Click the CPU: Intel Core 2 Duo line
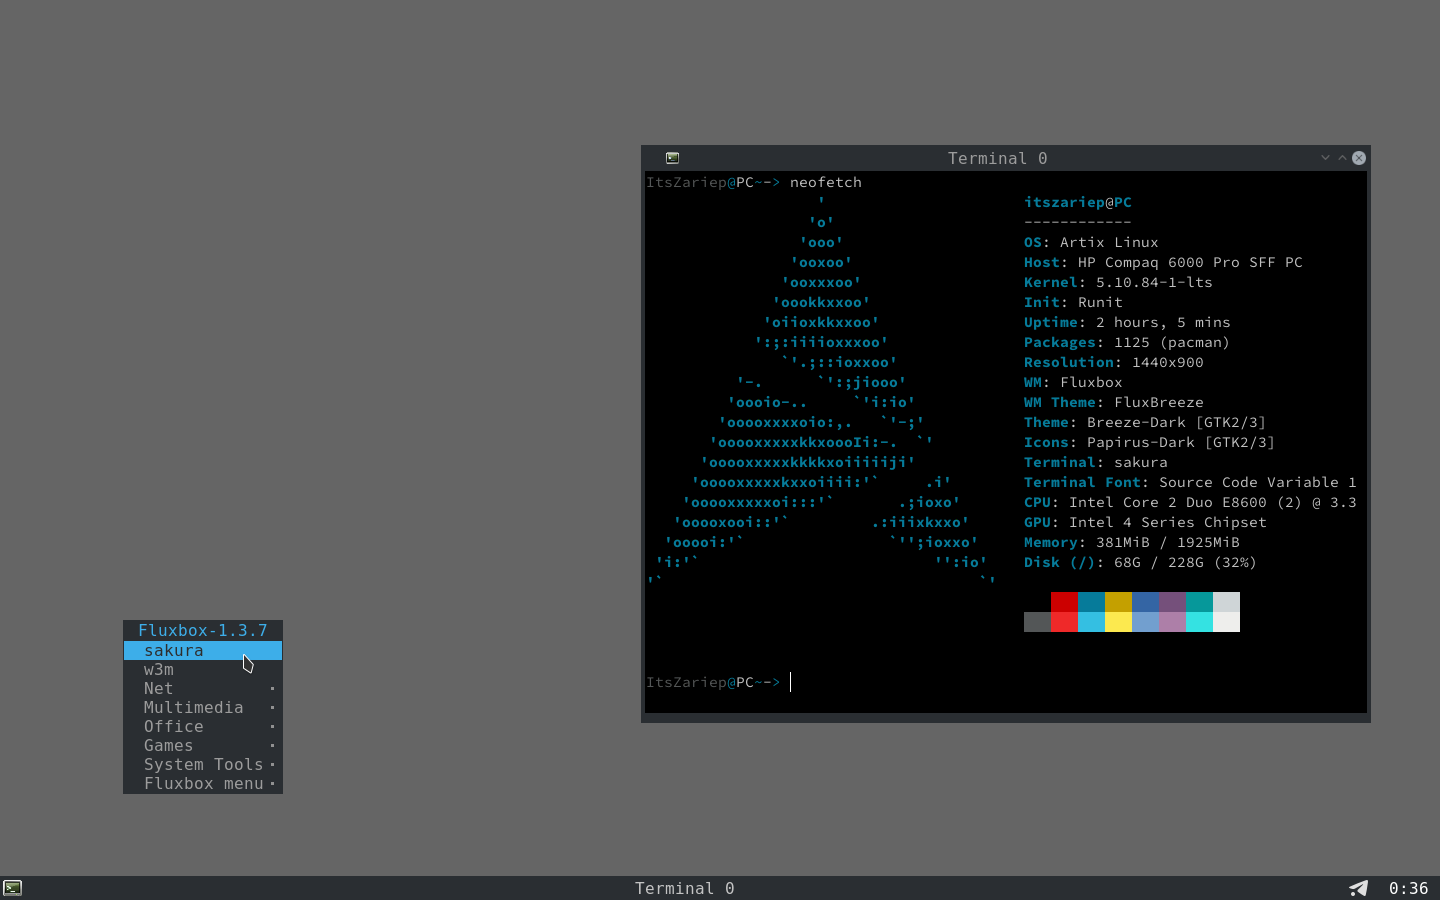 [x=1190, y=502]
